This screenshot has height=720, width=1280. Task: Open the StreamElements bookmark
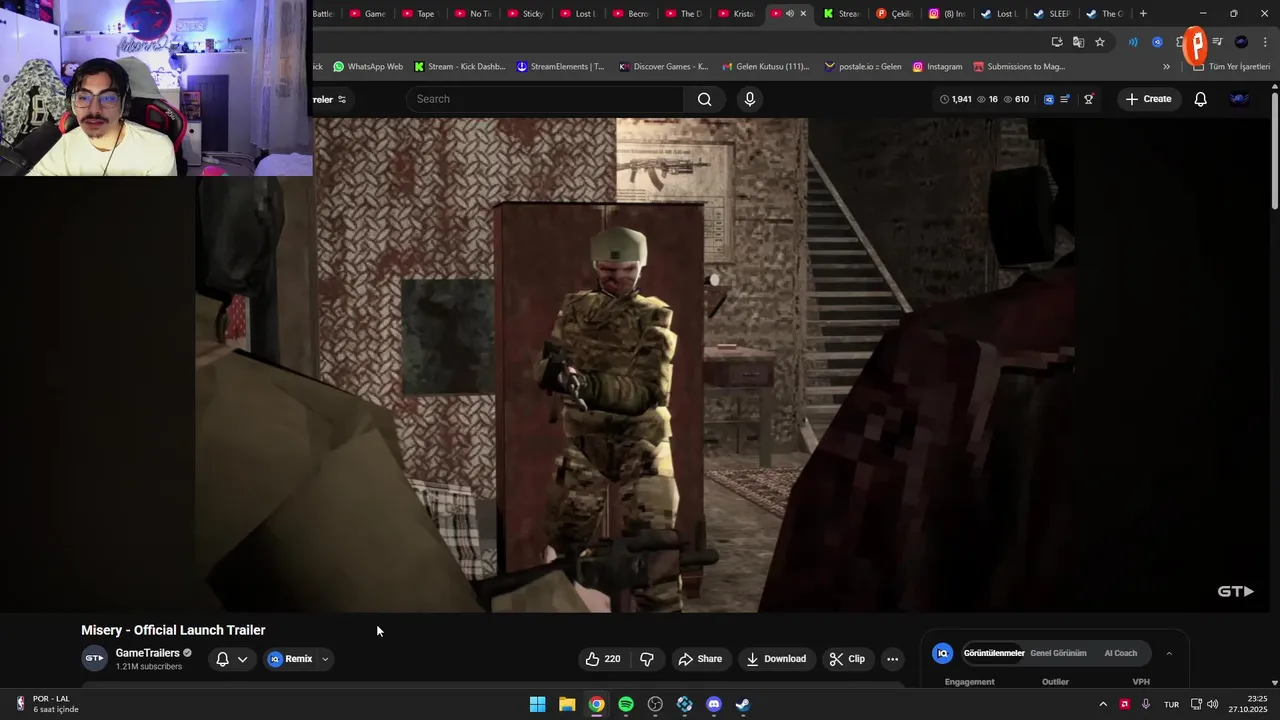click(560, 67)
